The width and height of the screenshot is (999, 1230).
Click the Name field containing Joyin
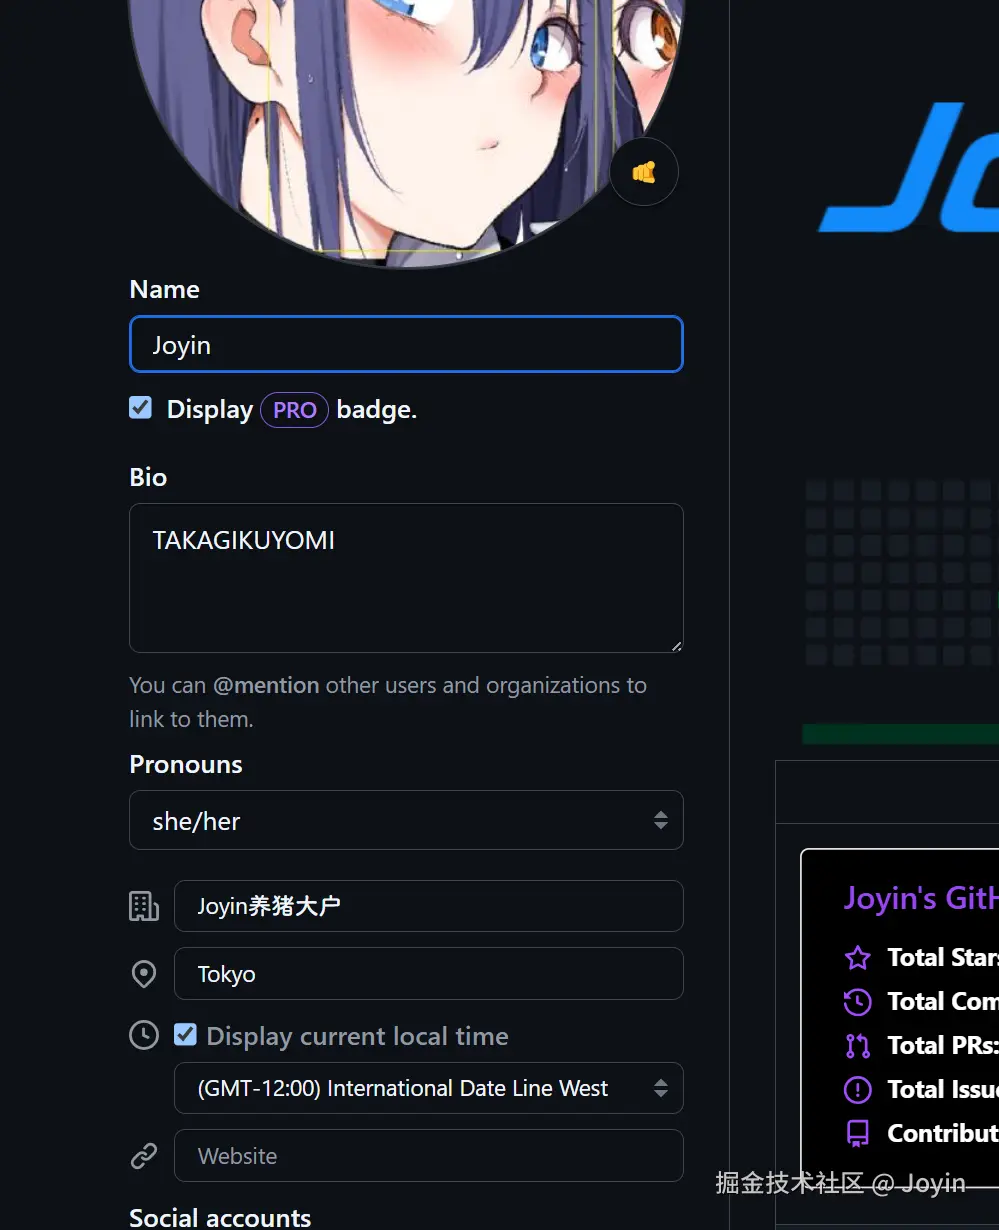click(x=406, y=344)
